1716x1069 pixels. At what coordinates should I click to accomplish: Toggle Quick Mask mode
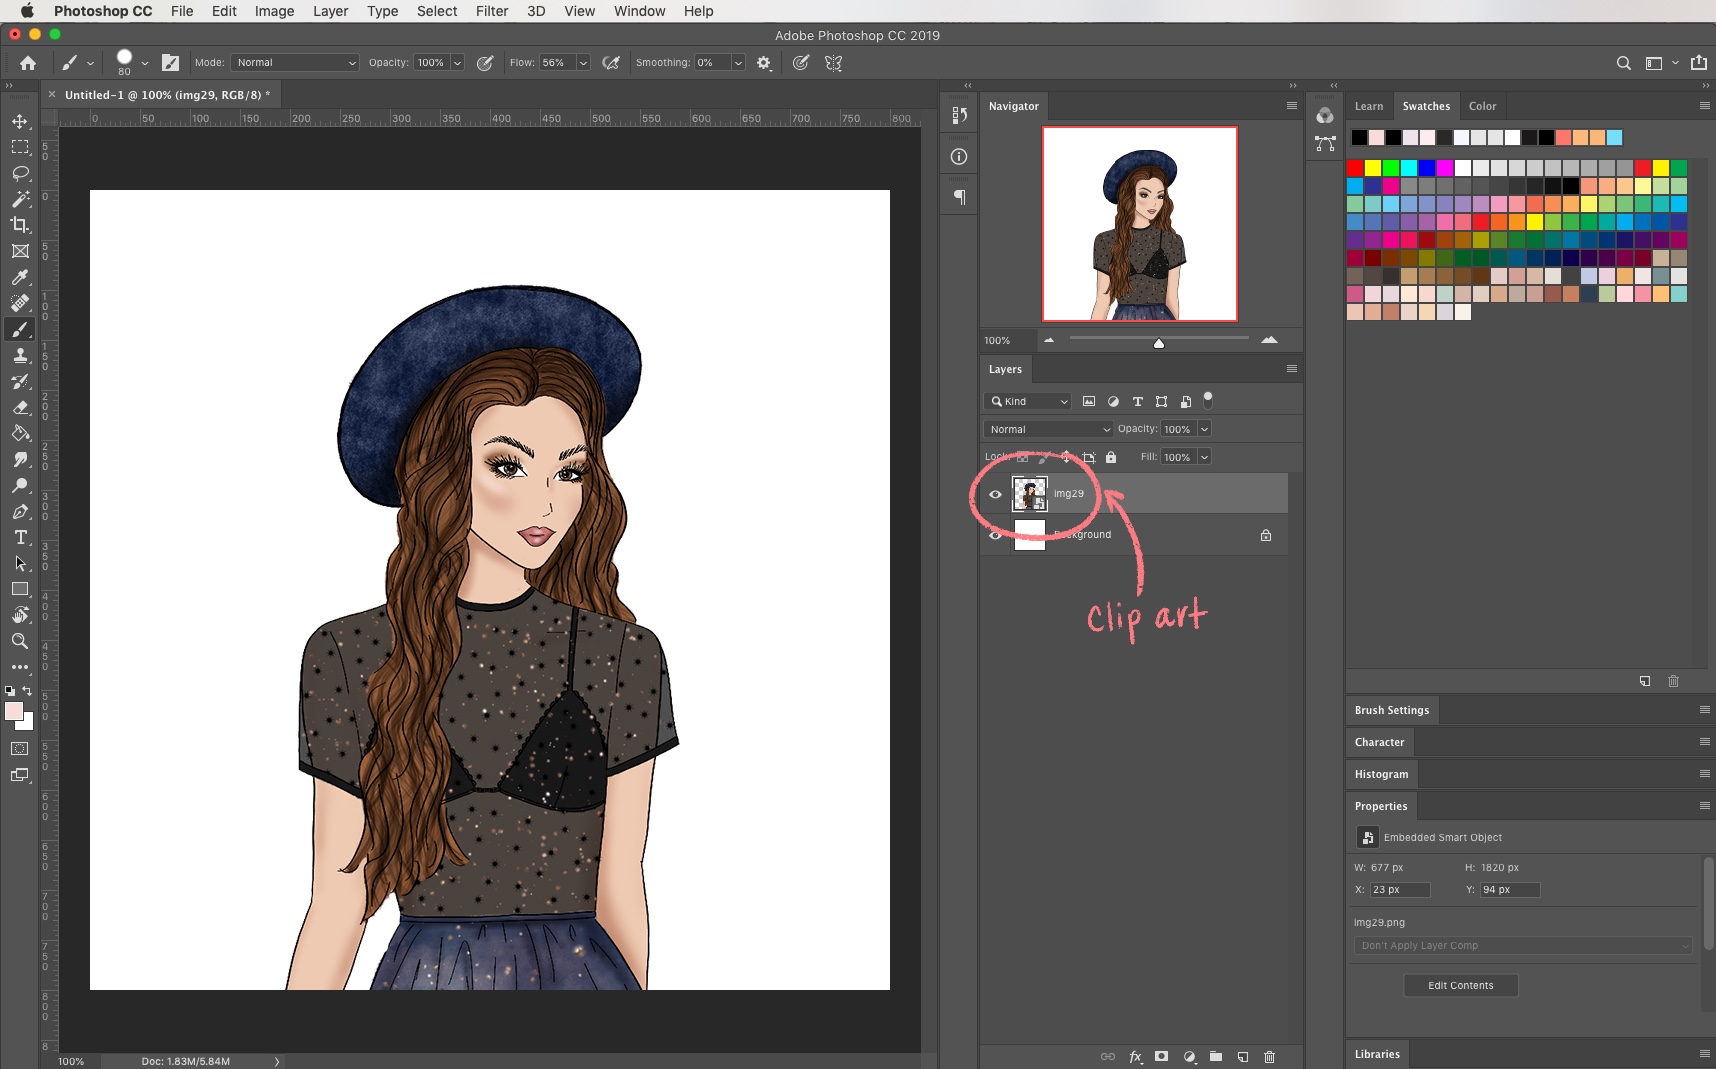click(20, 748)
